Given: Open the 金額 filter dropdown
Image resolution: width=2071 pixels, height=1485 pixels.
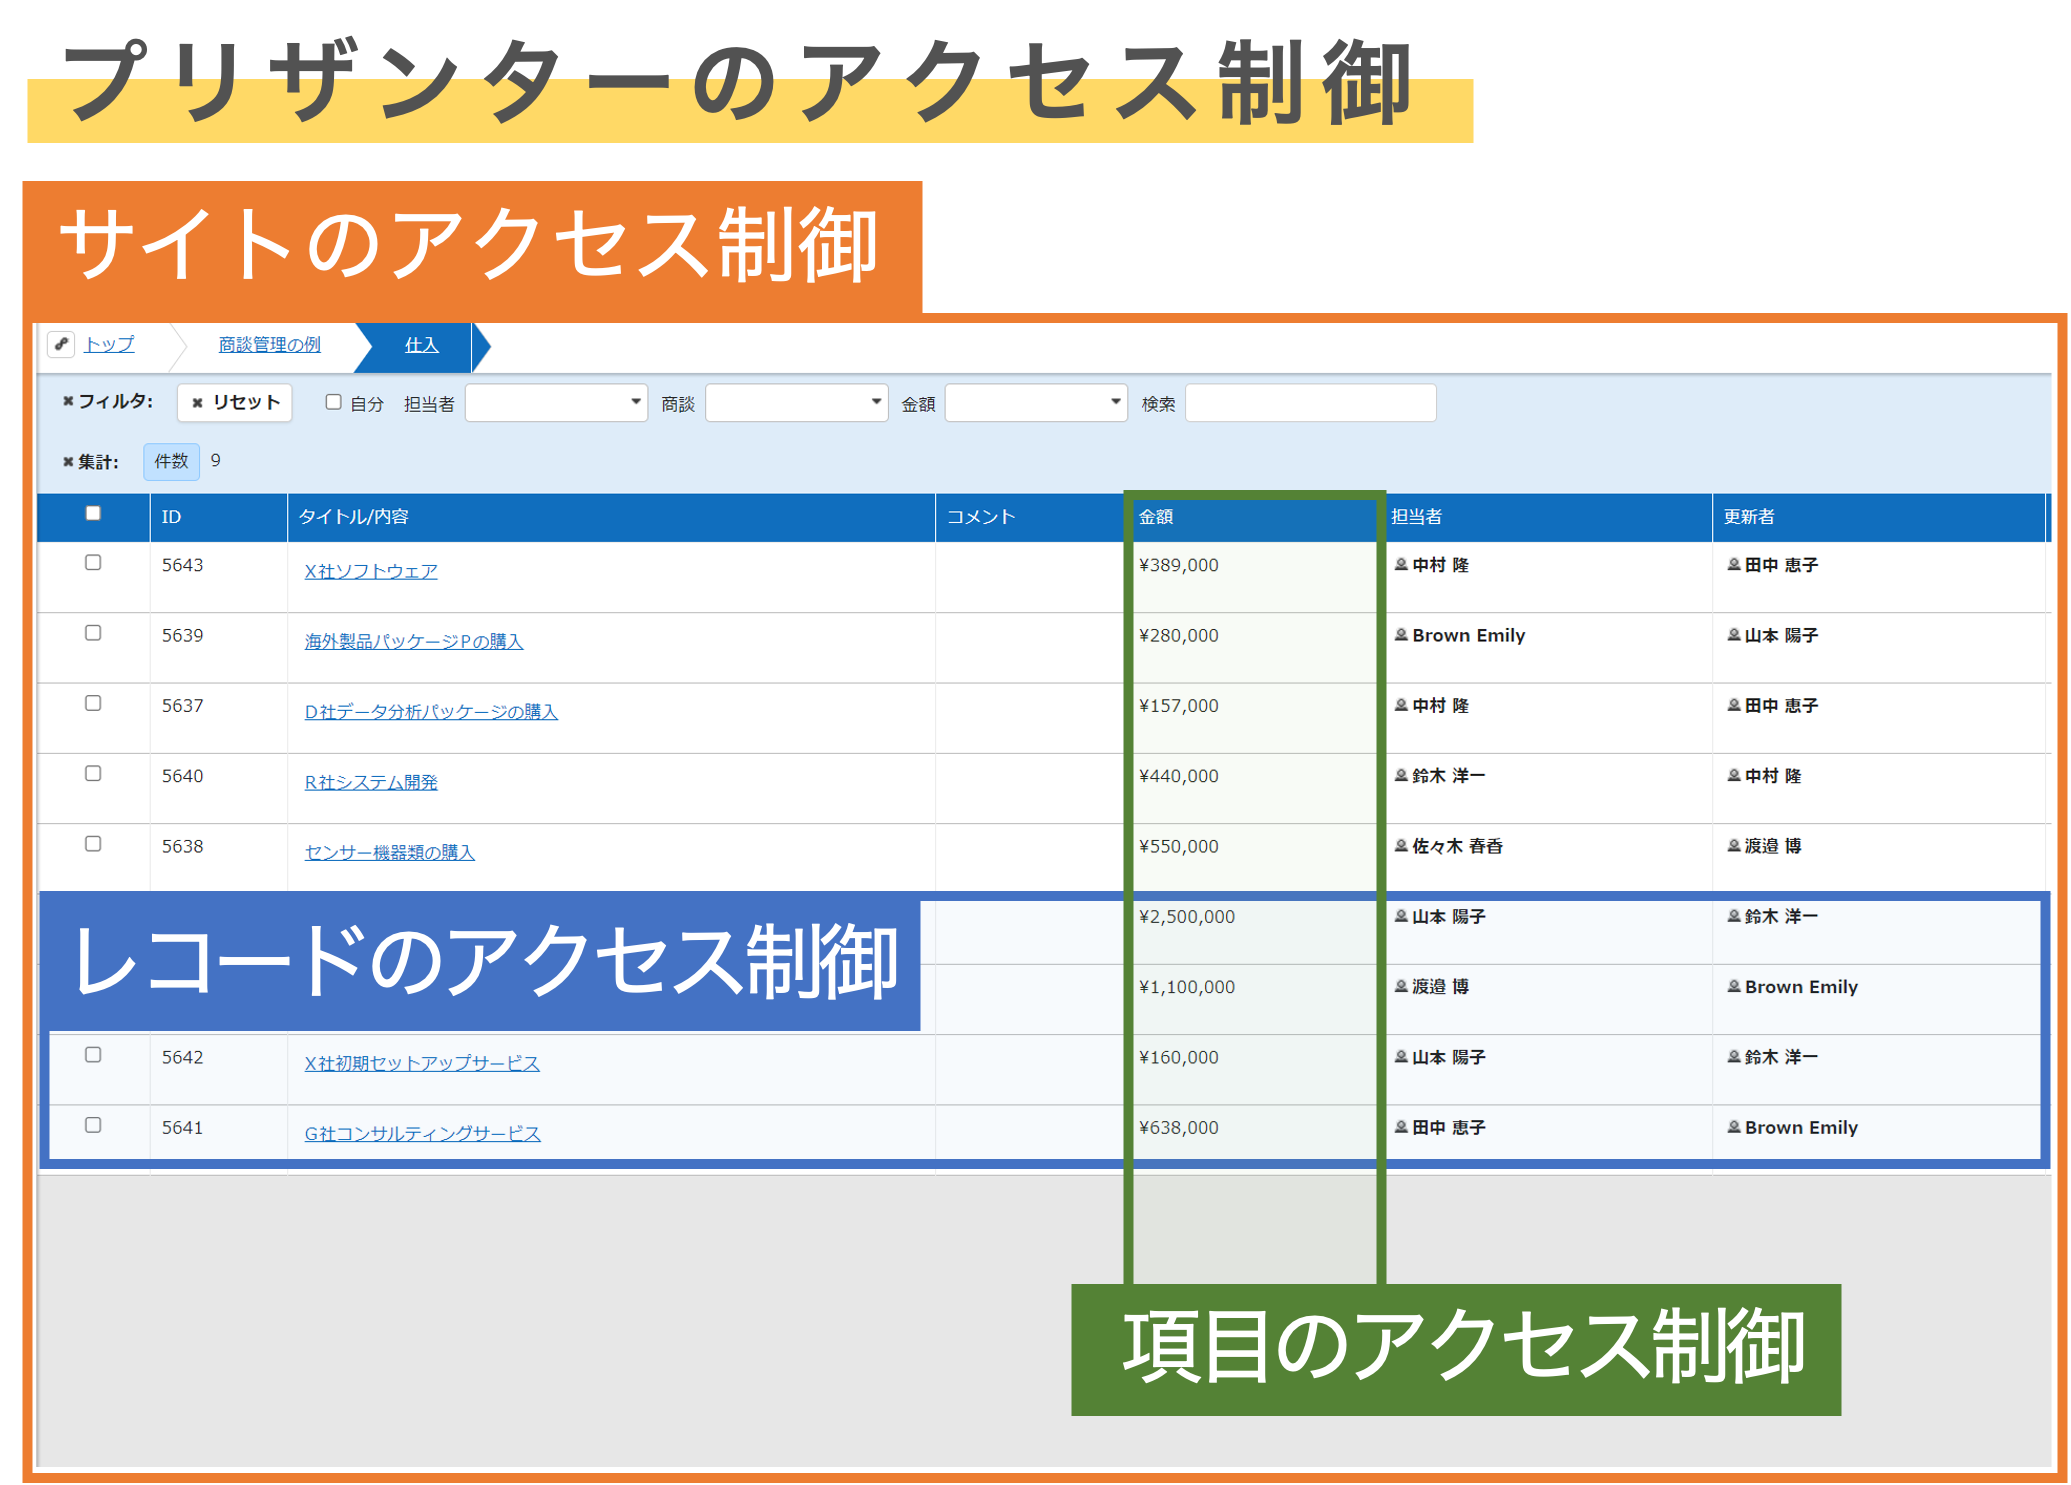Looking at the screenshot, I should [x=1036, y=402].
